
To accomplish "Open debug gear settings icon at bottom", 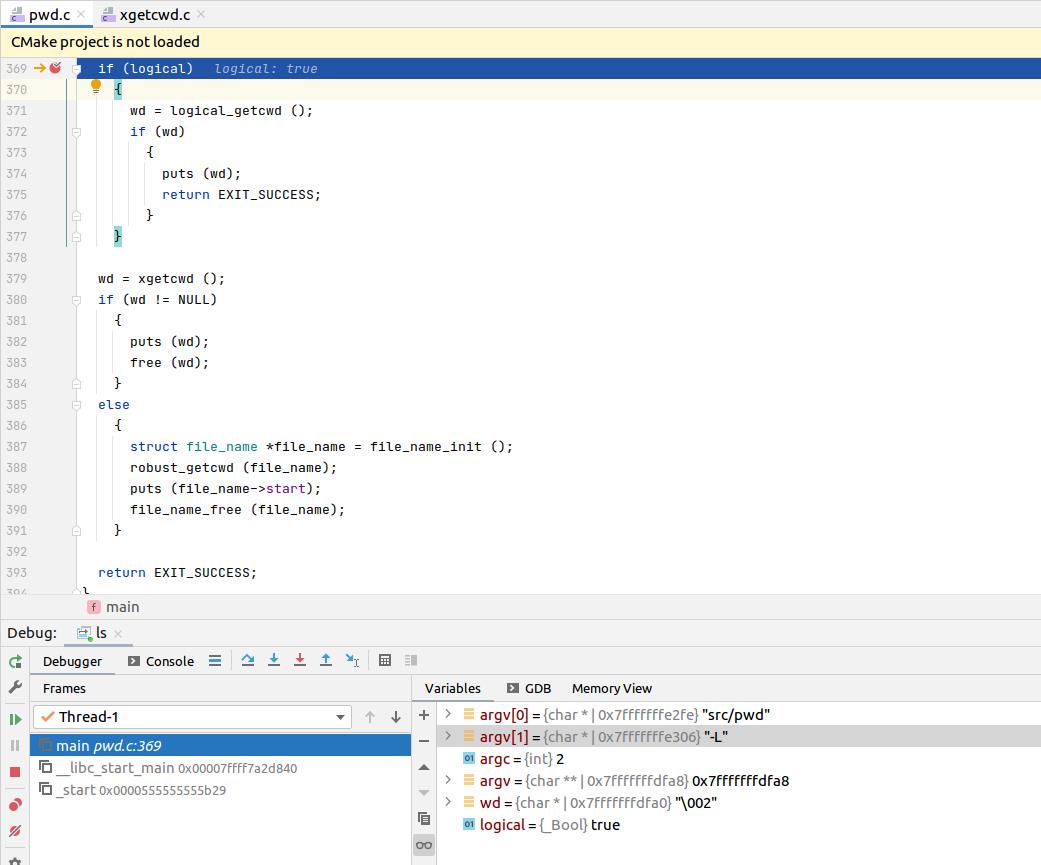I will [x=15, y=860].
